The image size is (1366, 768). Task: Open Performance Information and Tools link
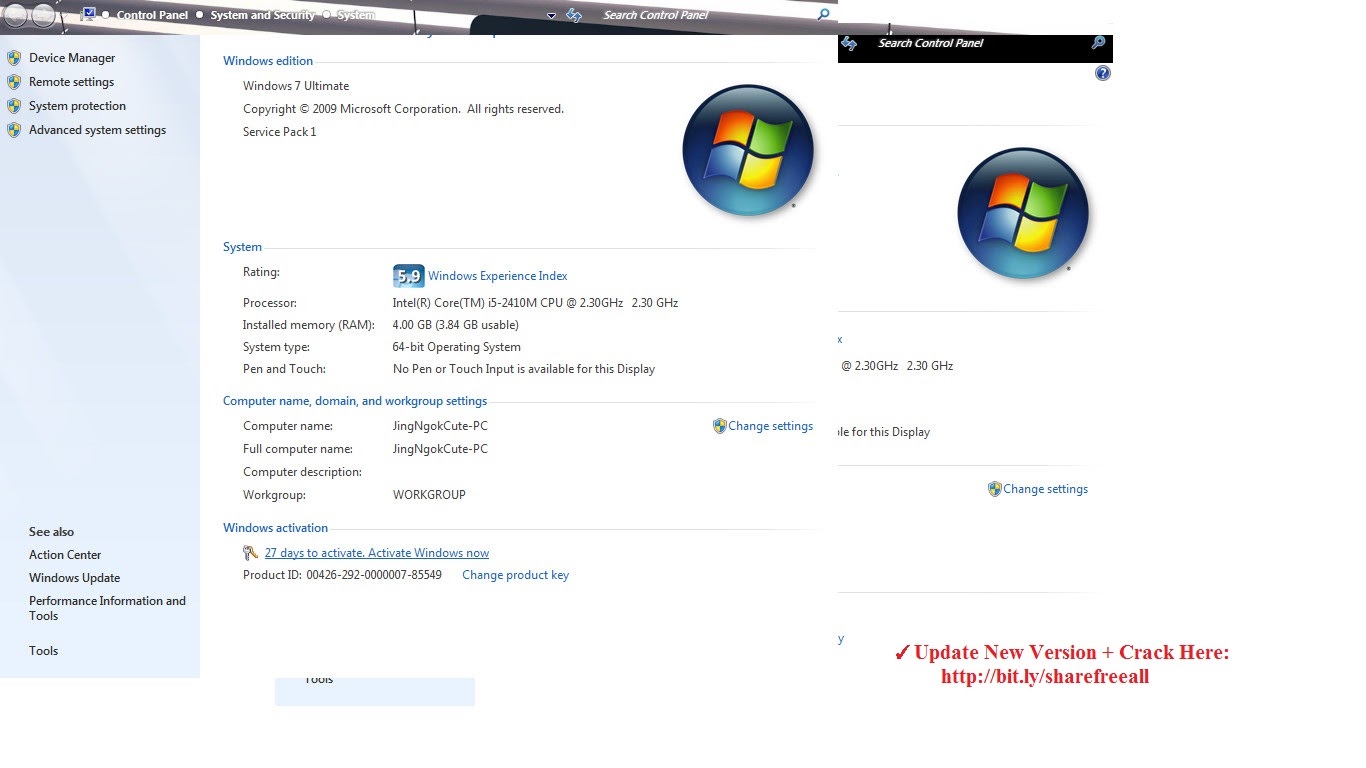pos(107,608)
